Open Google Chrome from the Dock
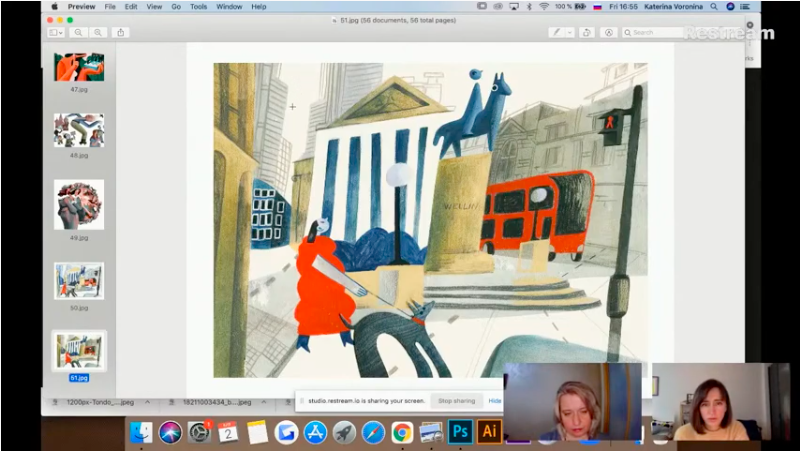This screenshot has height=451, width=800. click(x=402, y=431)
